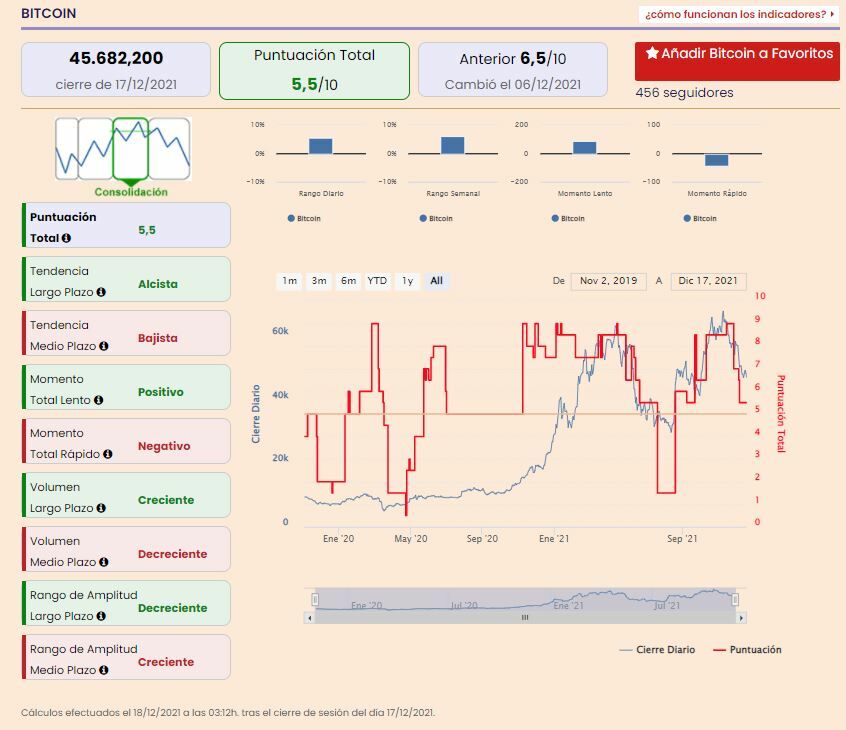Open info icon for Tendencia Medio Plazo
This screenshot has width=846, height=730.
[104, 346]
